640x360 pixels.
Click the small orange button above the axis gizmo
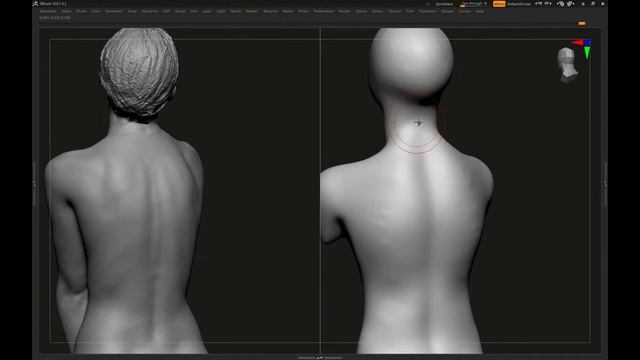582,23
